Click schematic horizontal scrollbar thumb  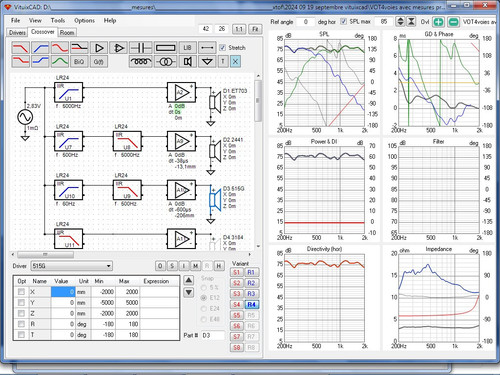tap(45, 255)
